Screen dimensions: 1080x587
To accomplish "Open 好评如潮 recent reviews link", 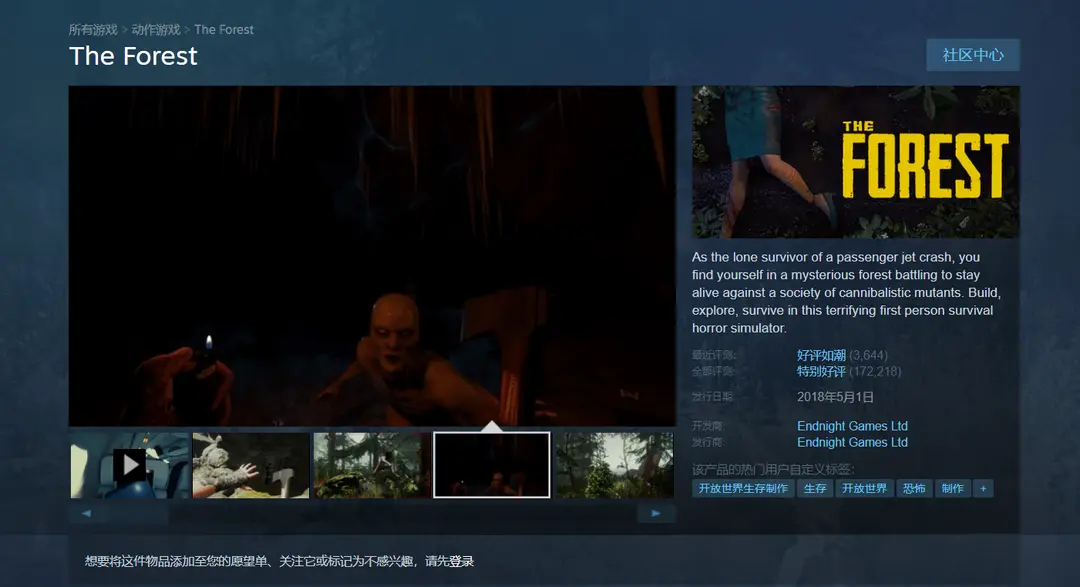I will (821, 356).
